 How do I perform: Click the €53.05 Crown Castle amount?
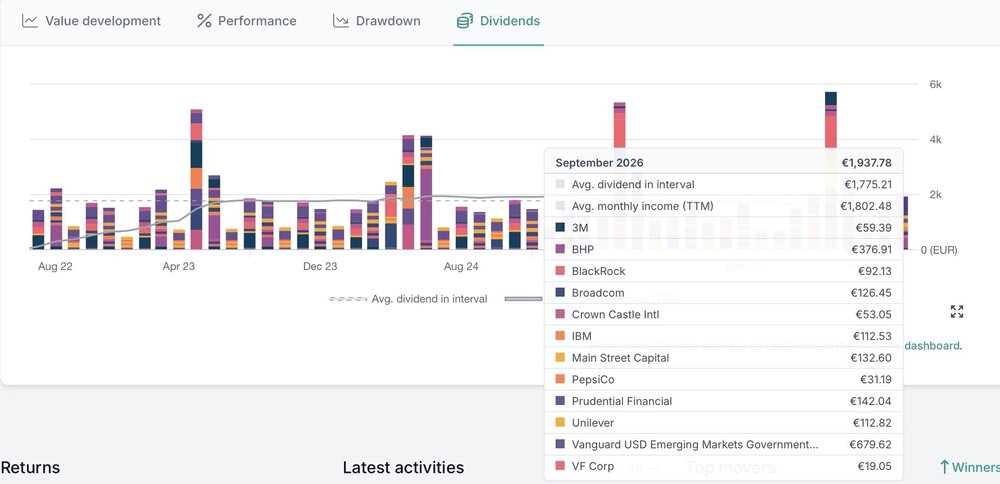tap(874, 314)
